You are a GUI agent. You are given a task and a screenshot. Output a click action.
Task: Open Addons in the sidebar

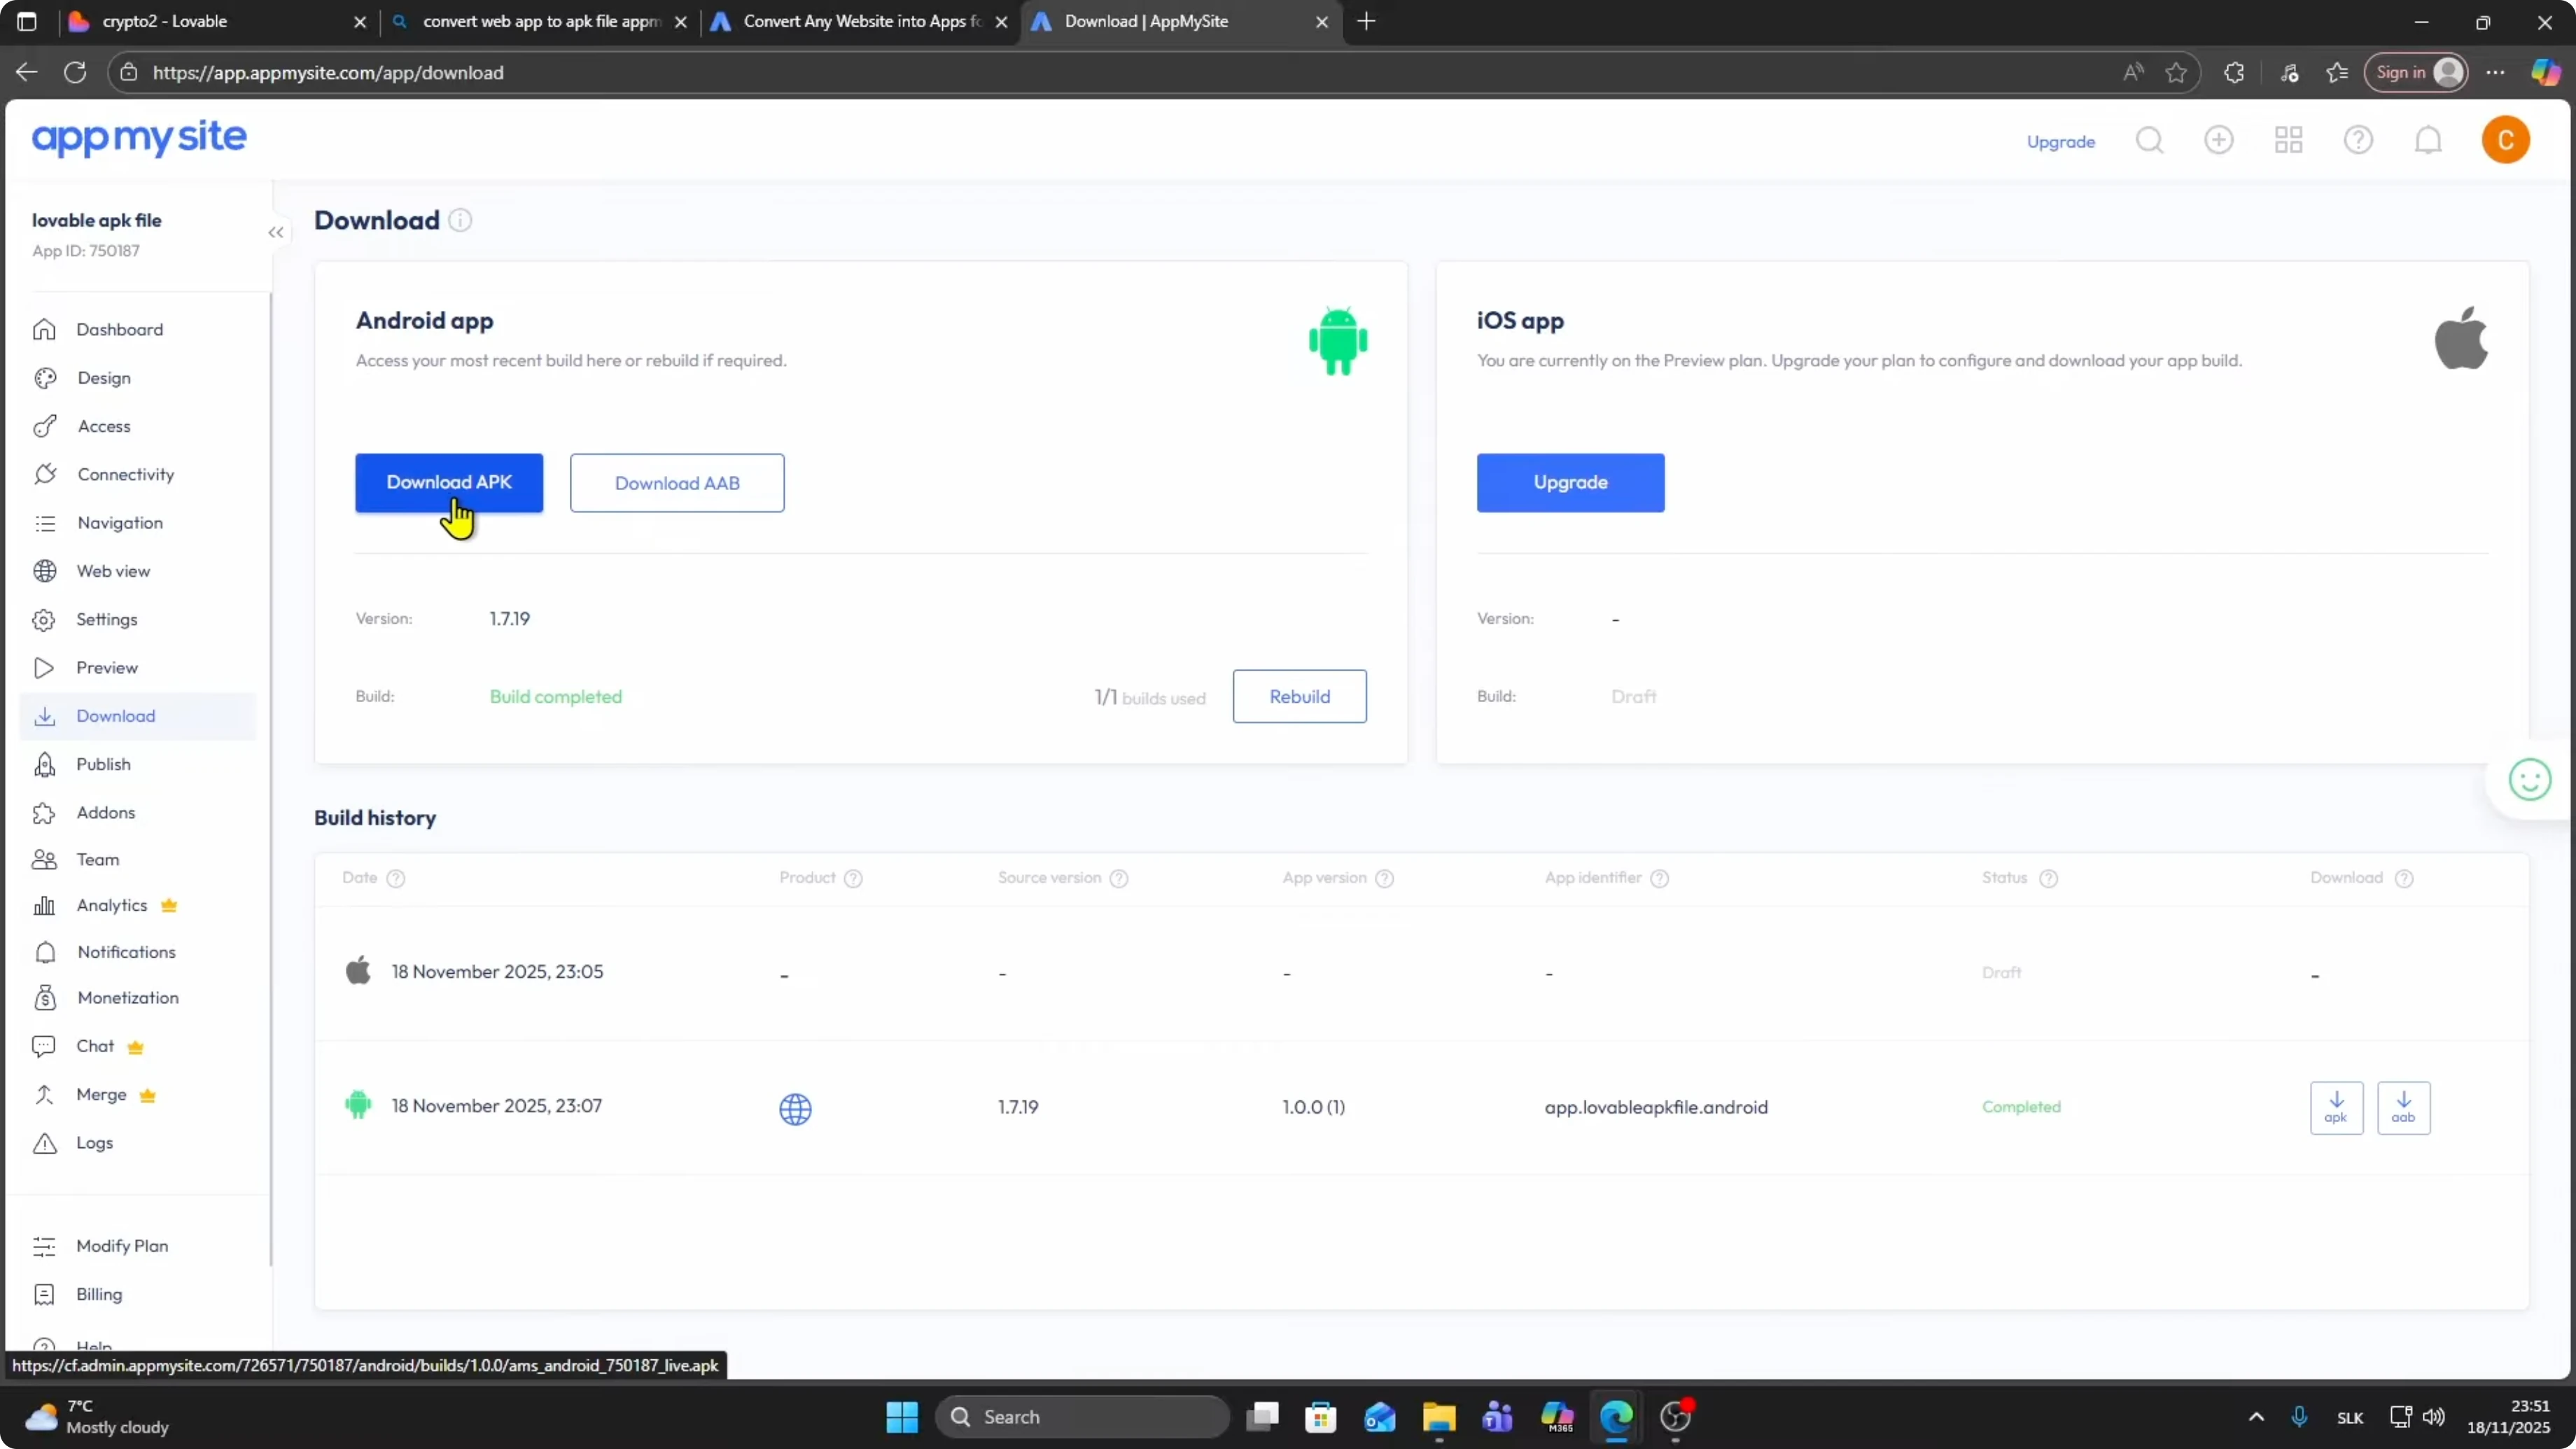138,812
